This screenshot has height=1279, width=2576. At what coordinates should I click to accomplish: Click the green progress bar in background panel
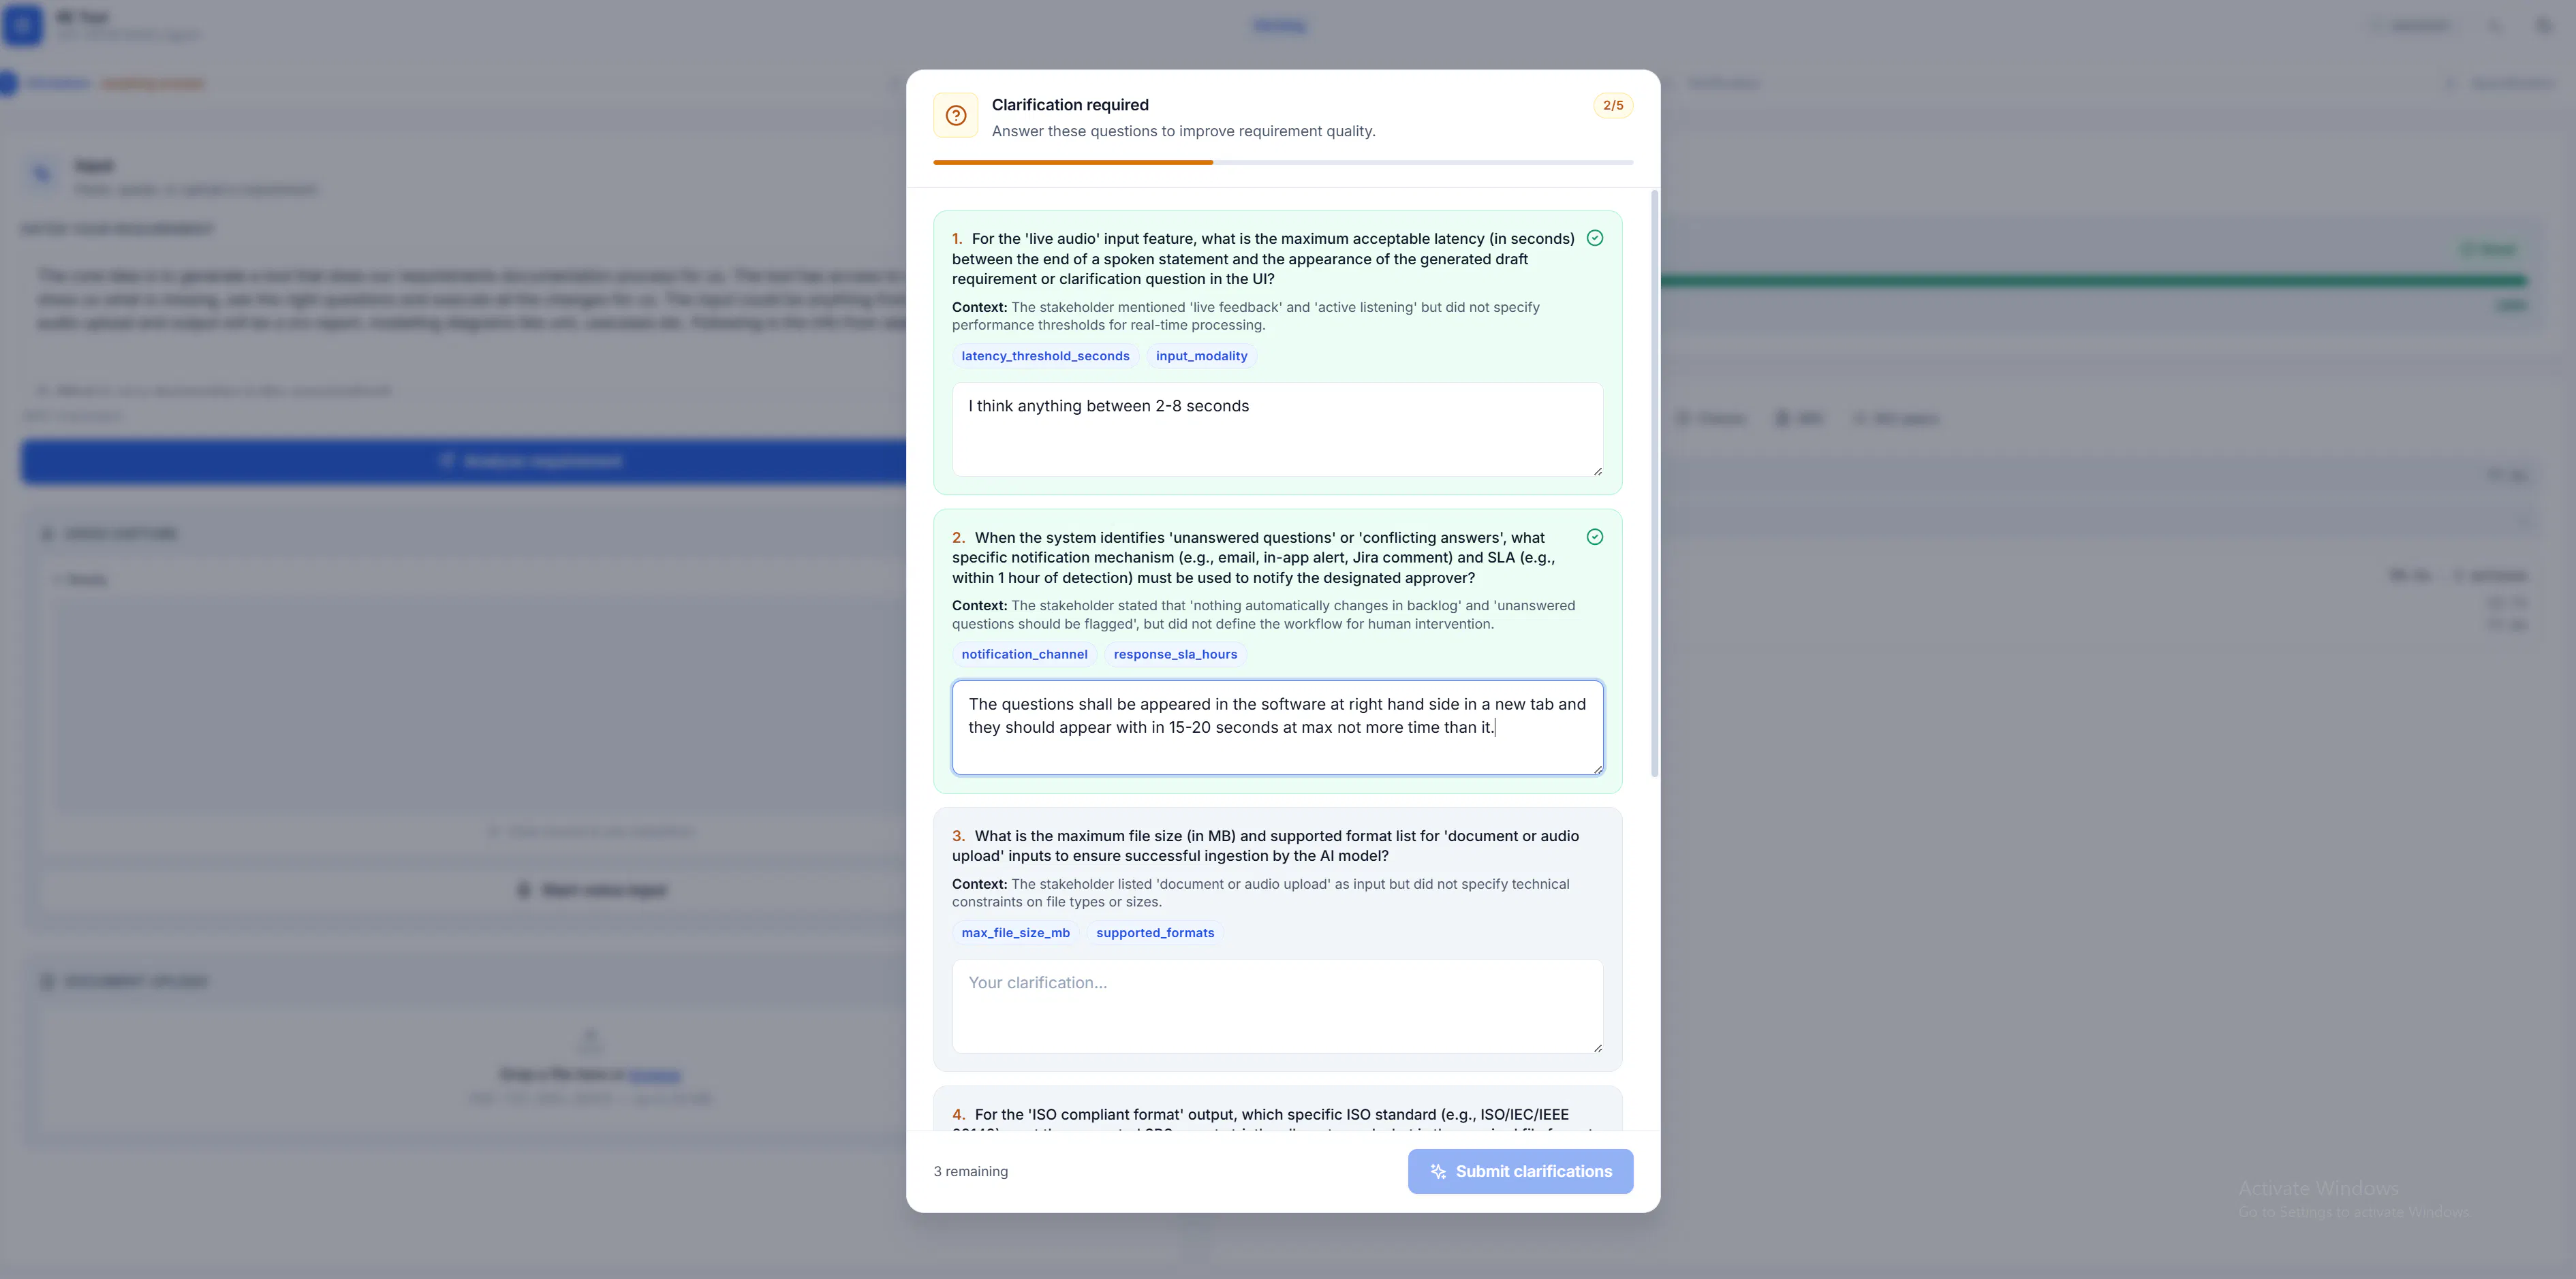[x=2093, y=281]
